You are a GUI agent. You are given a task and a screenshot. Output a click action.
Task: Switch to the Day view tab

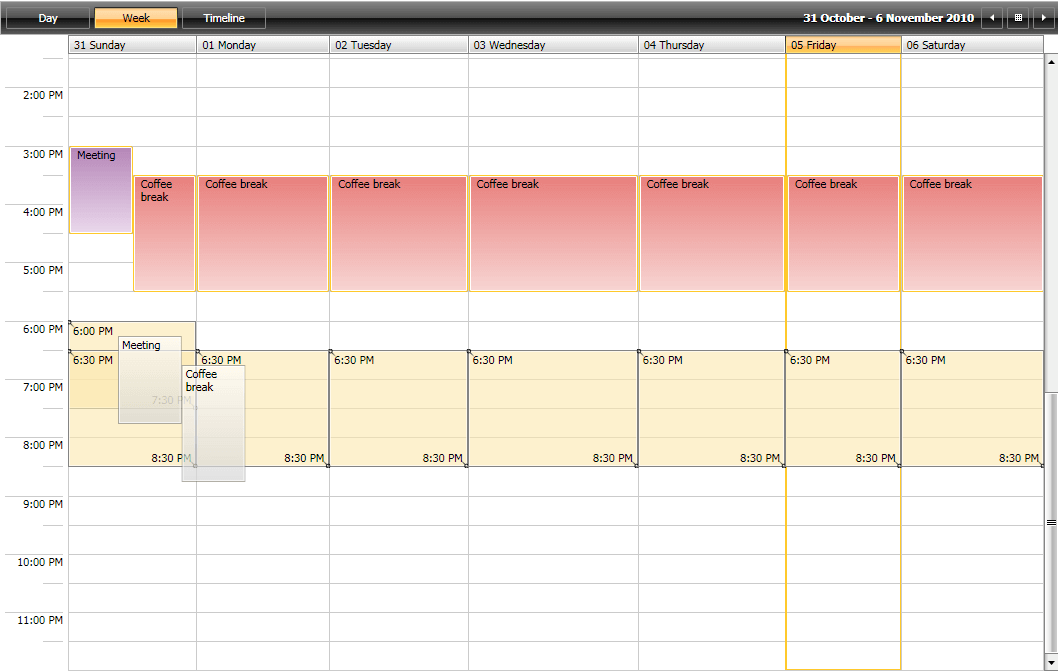point(47,17)
